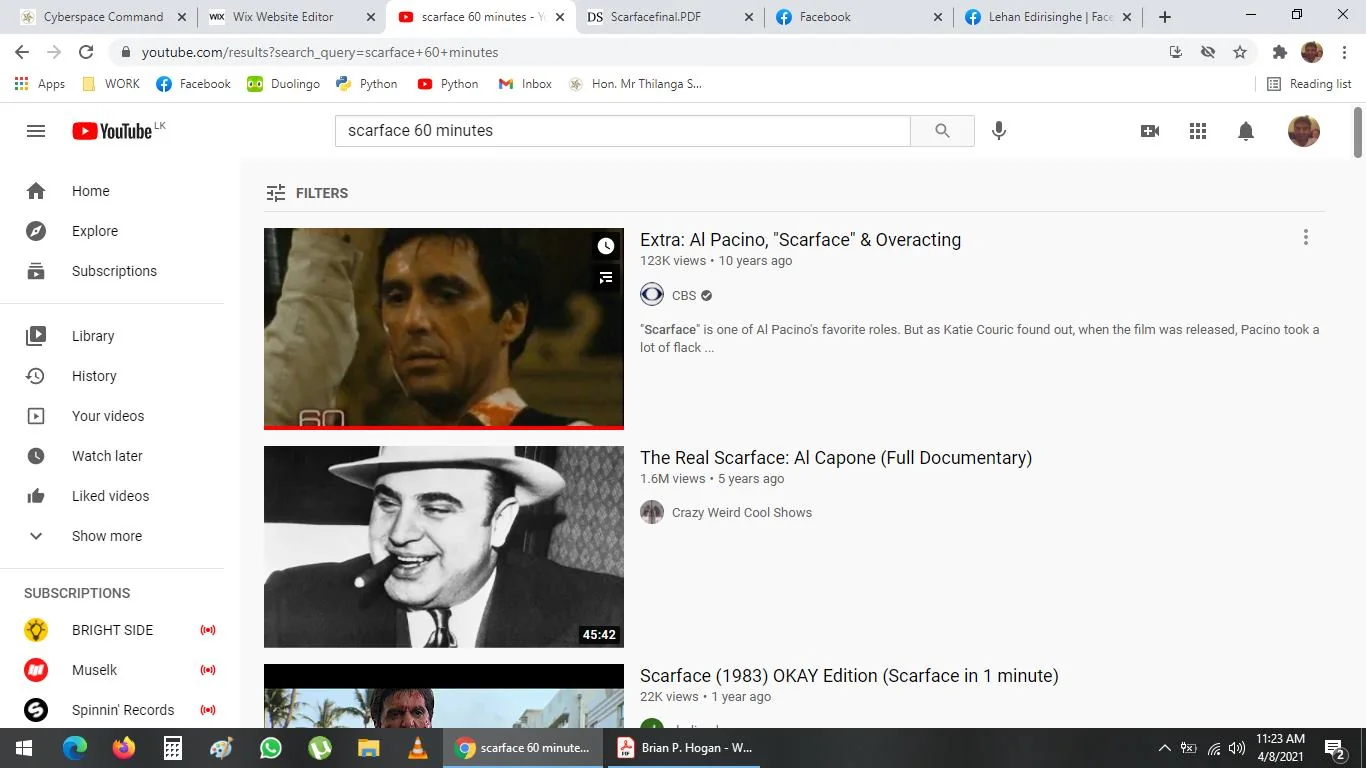The width and height of the screenshot is (1366, 768).
Task: Open Inbox Gmail bookmark
Action: pos(525,84)
